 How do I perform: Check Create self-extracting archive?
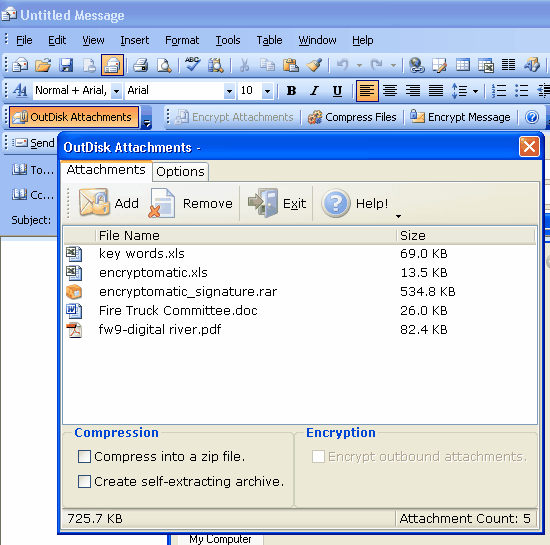pos(84,482)
